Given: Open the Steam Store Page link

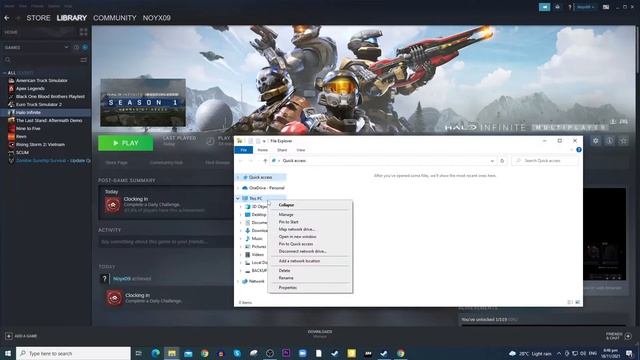Looking at the screenshot, I should 116,162.
